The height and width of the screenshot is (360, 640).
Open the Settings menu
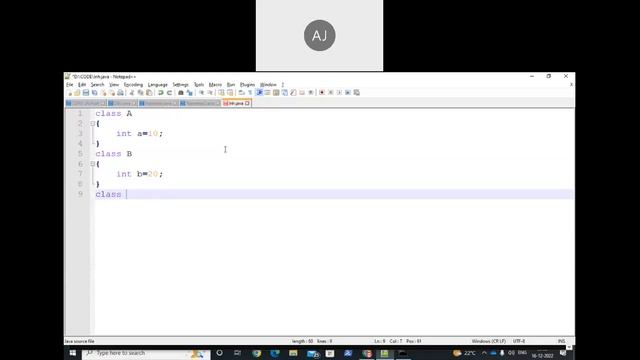pyautogui.click(x=180, y=84)
